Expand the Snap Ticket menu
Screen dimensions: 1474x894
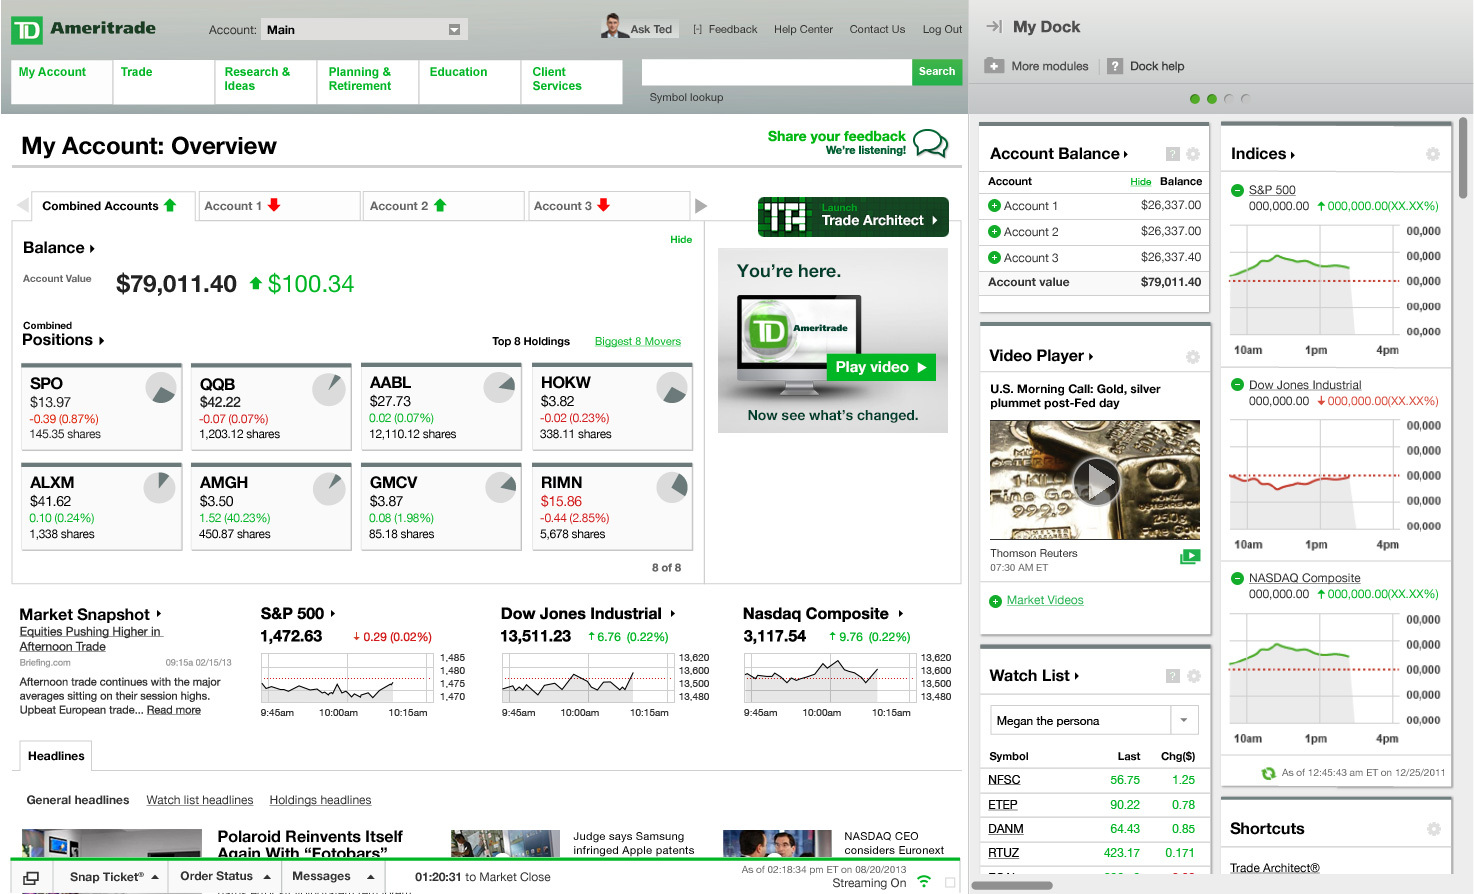point(155,877)
